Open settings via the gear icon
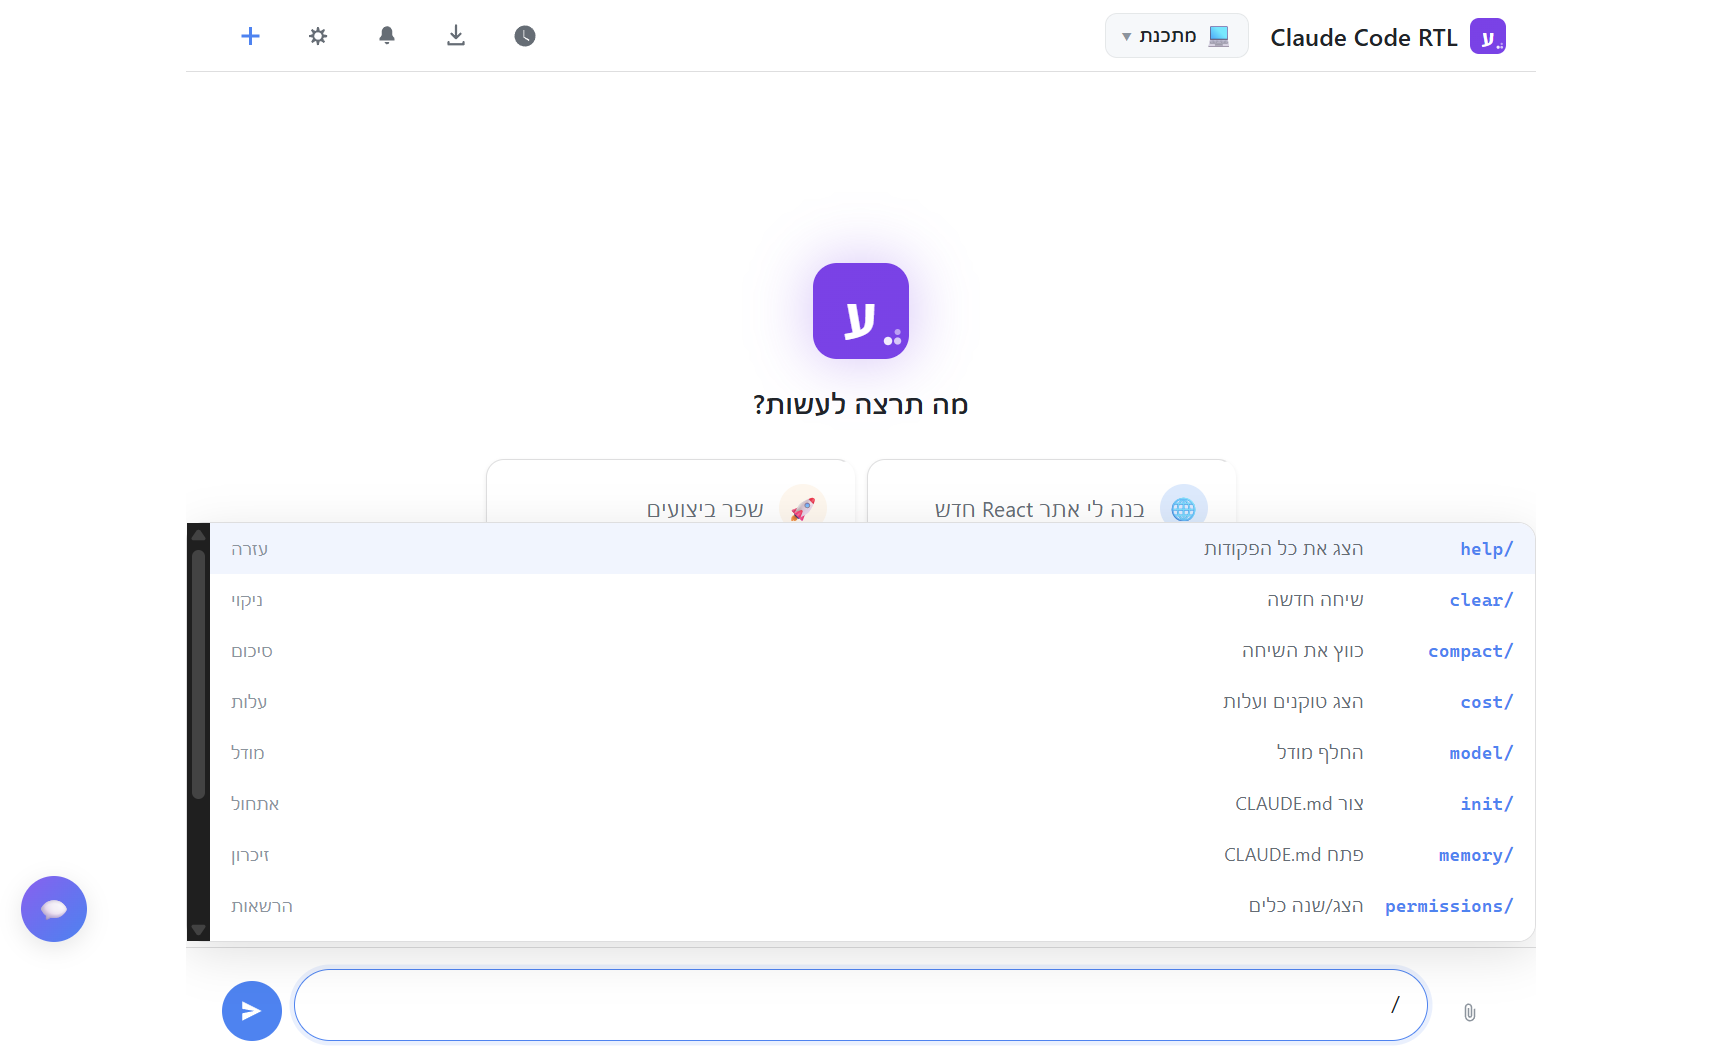 318,36
